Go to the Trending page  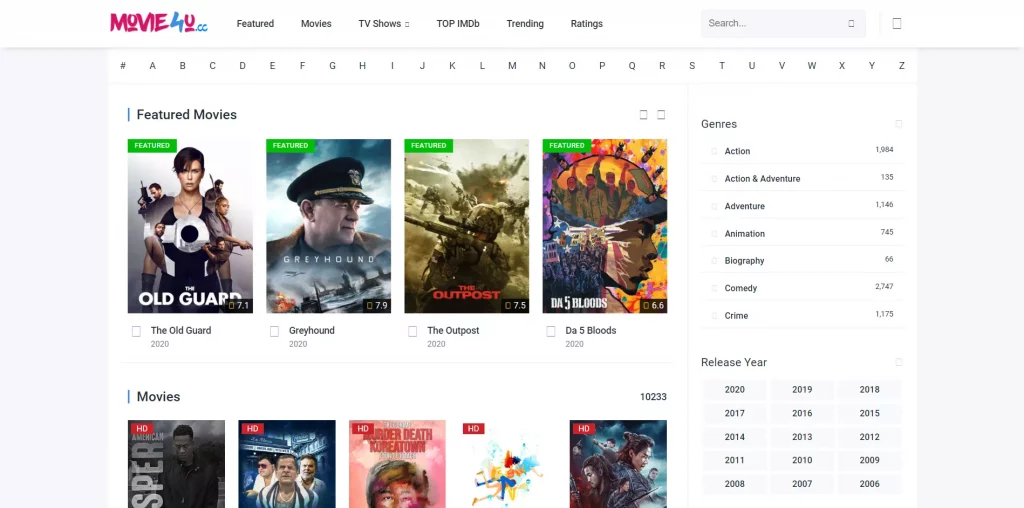tap(525, 24)
